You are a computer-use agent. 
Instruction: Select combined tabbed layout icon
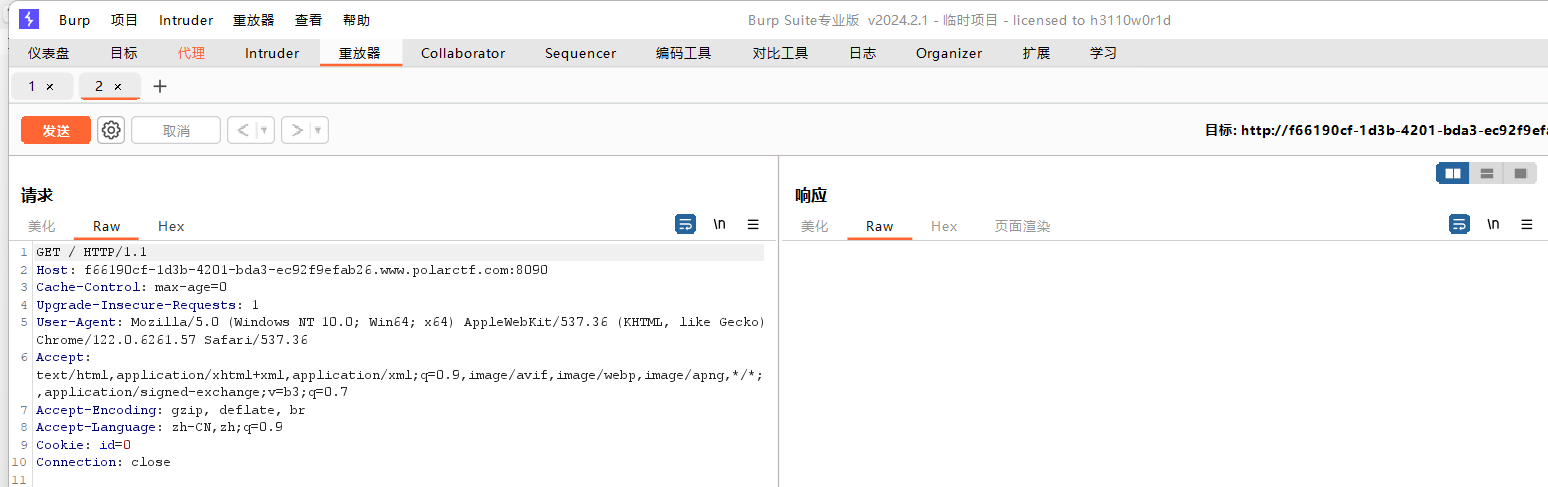(x=1520, y=173)
